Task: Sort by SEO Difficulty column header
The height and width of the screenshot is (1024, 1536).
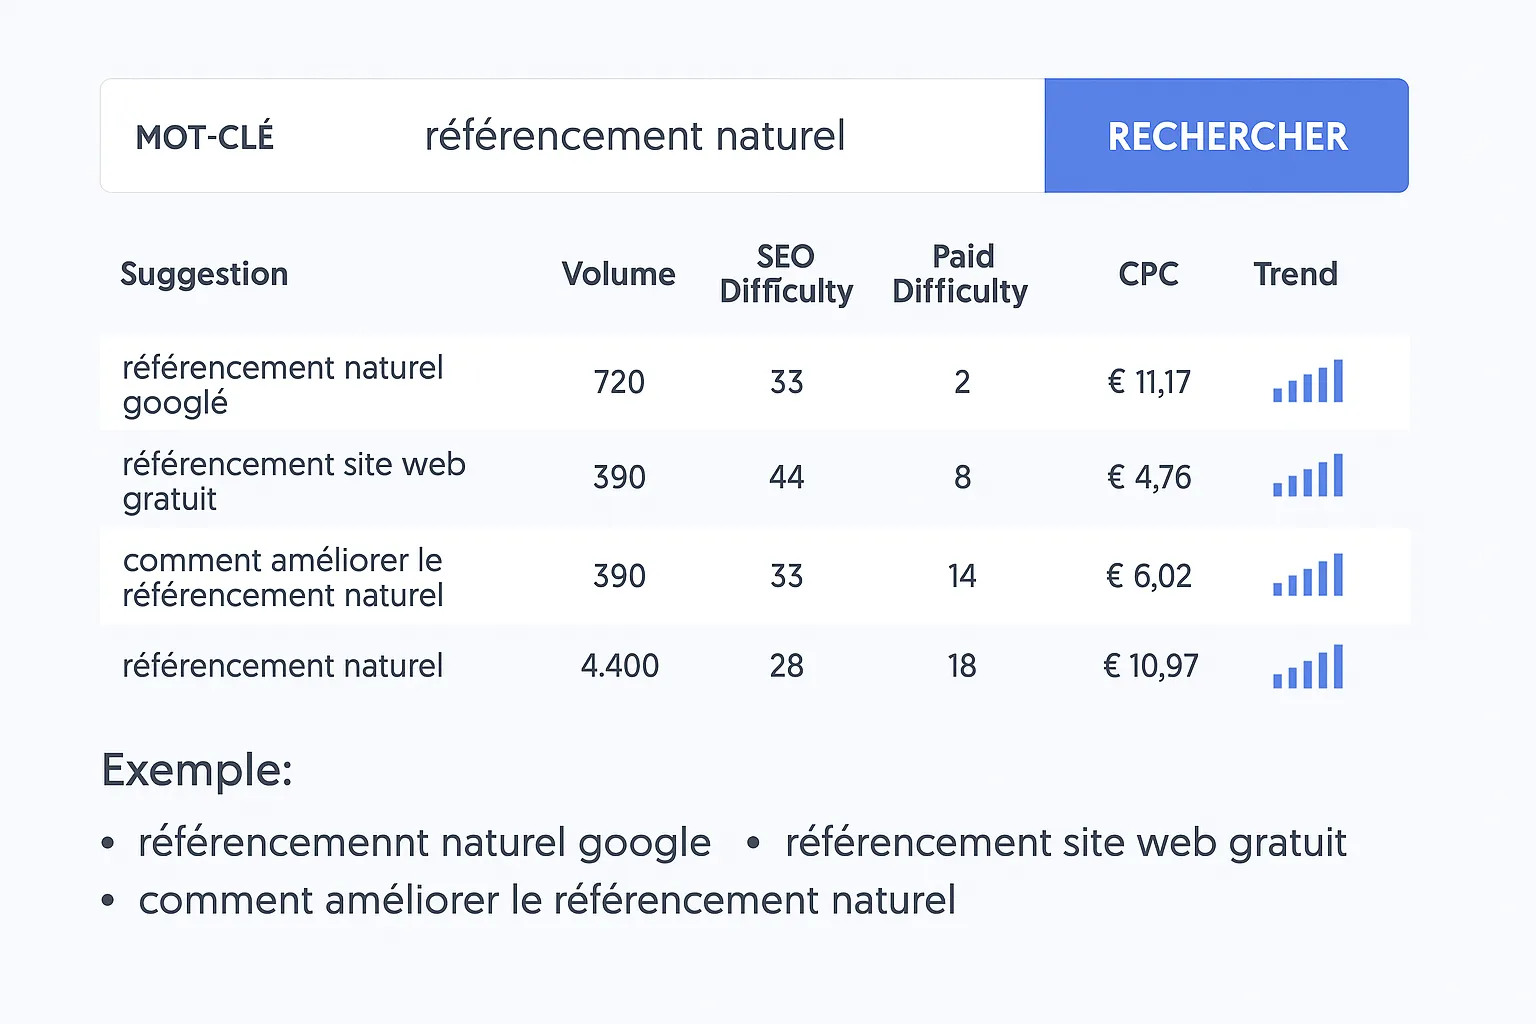Action: 786,273
